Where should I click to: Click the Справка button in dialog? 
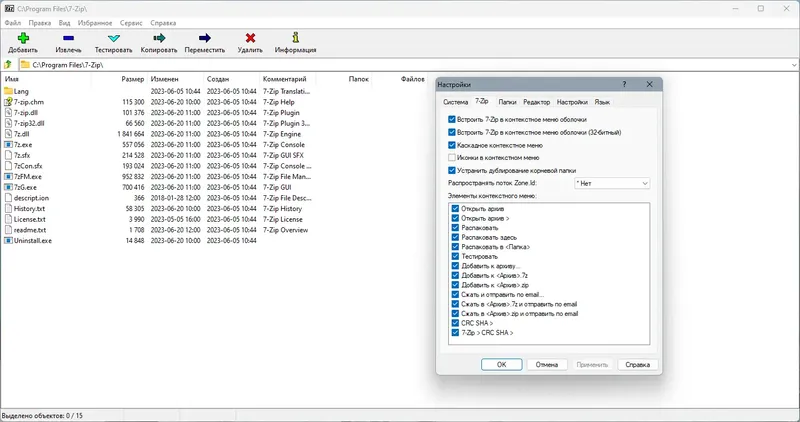click(x=638, y=364)
